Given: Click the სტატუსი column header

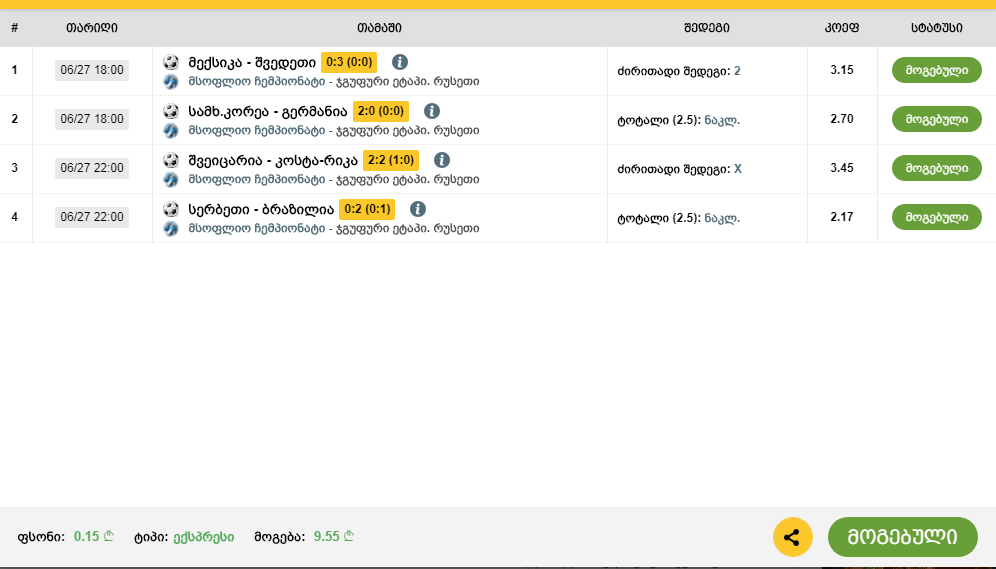Looking at the screenshot, I should click(x=937, y=28).
